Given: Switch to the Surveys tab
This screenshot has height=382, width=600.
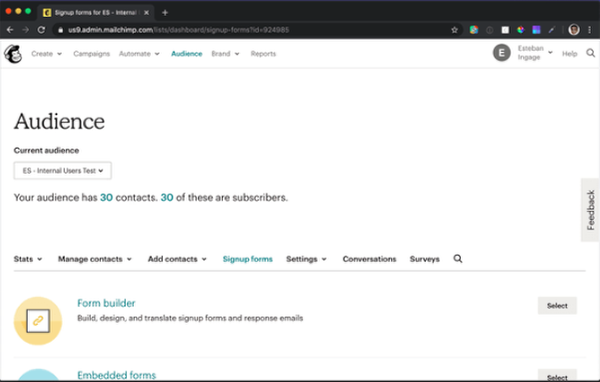Looking at the screenshot, I should 424,259.
